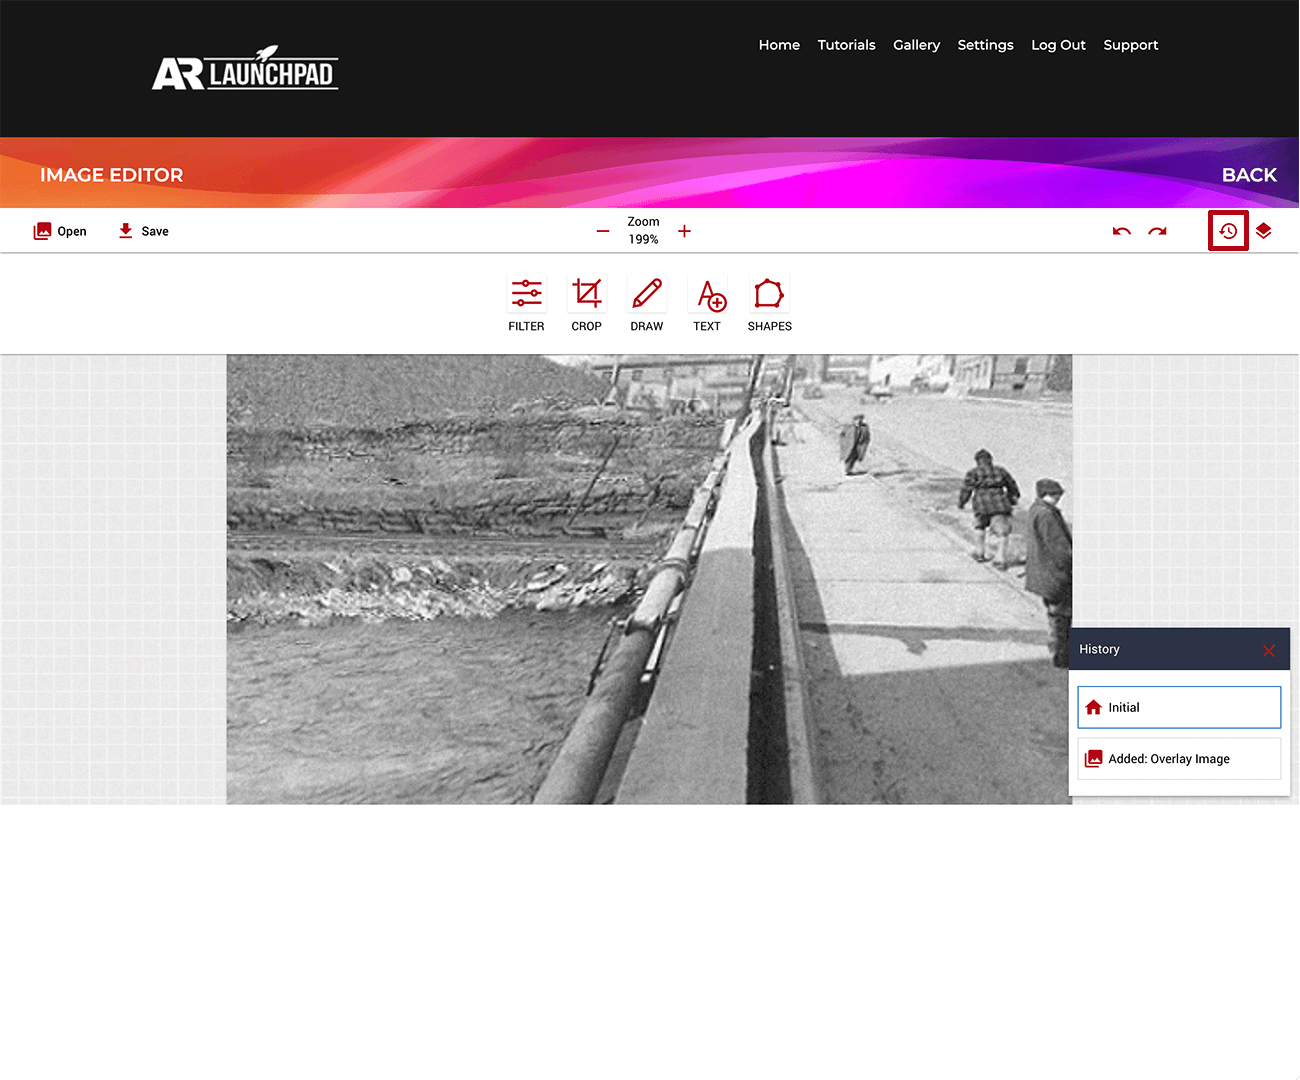Open the Gallery page

tap(916, 45)
